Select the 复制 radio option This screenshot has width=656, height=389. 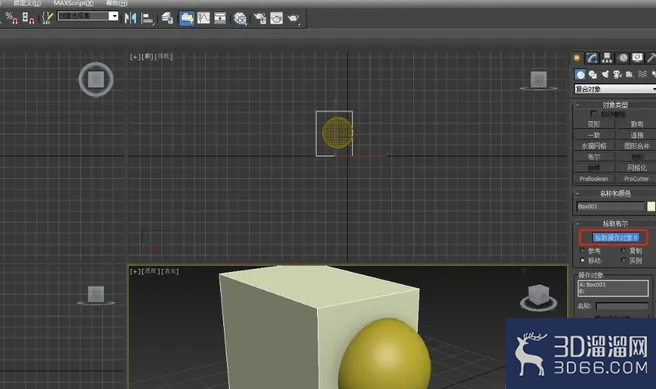623,251
